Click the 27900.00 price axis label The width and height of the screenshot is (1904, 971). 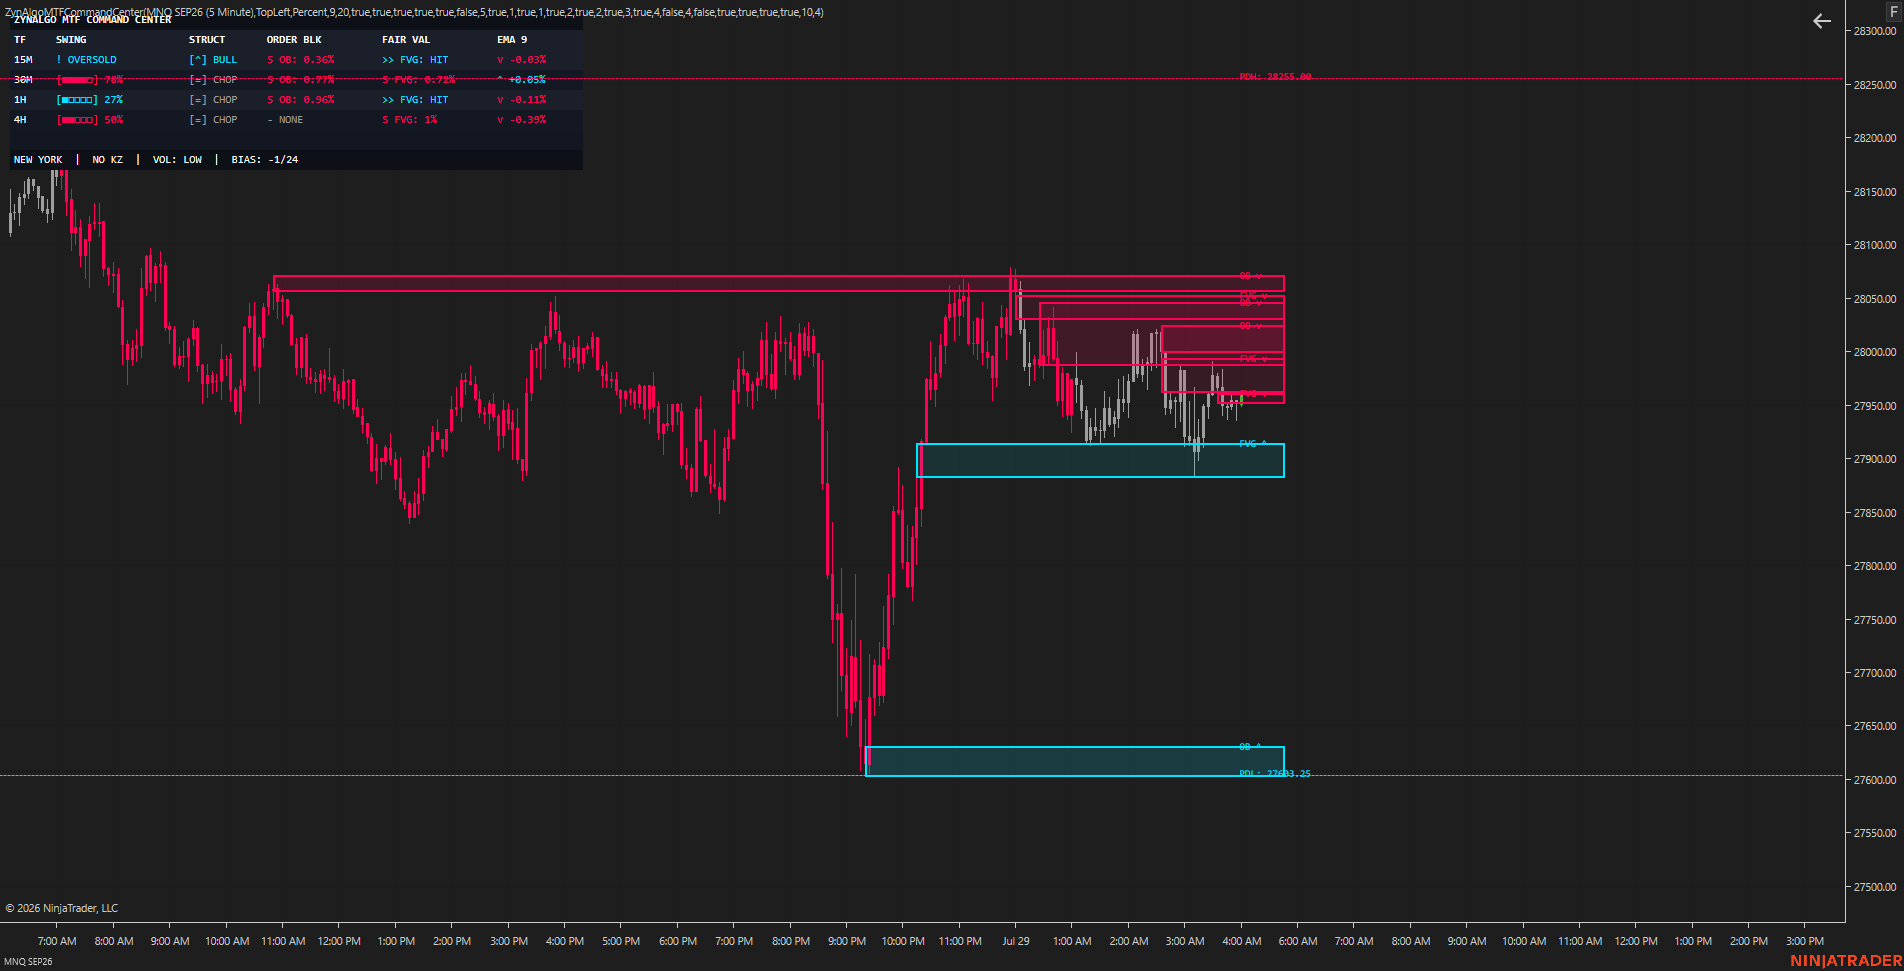click(x=1875, y=459)
